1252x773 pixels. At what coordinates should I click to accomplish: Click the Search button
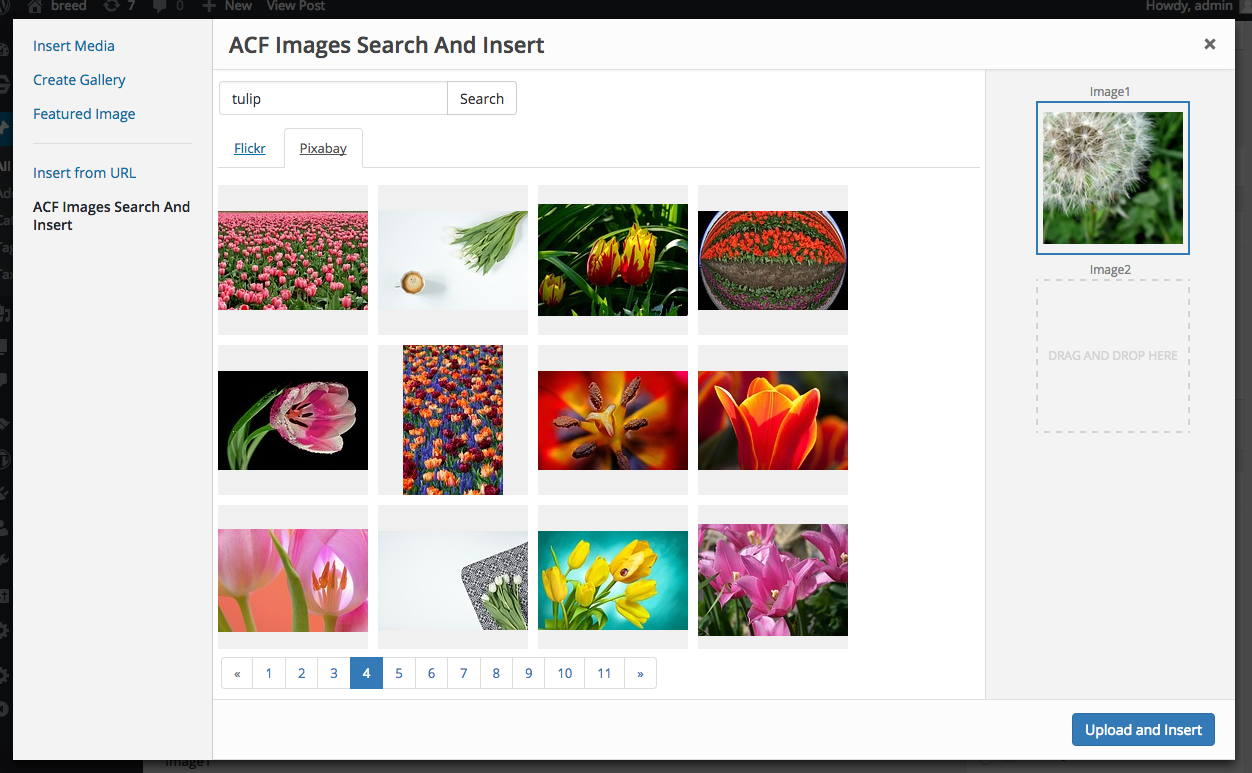tap(482, 99)
